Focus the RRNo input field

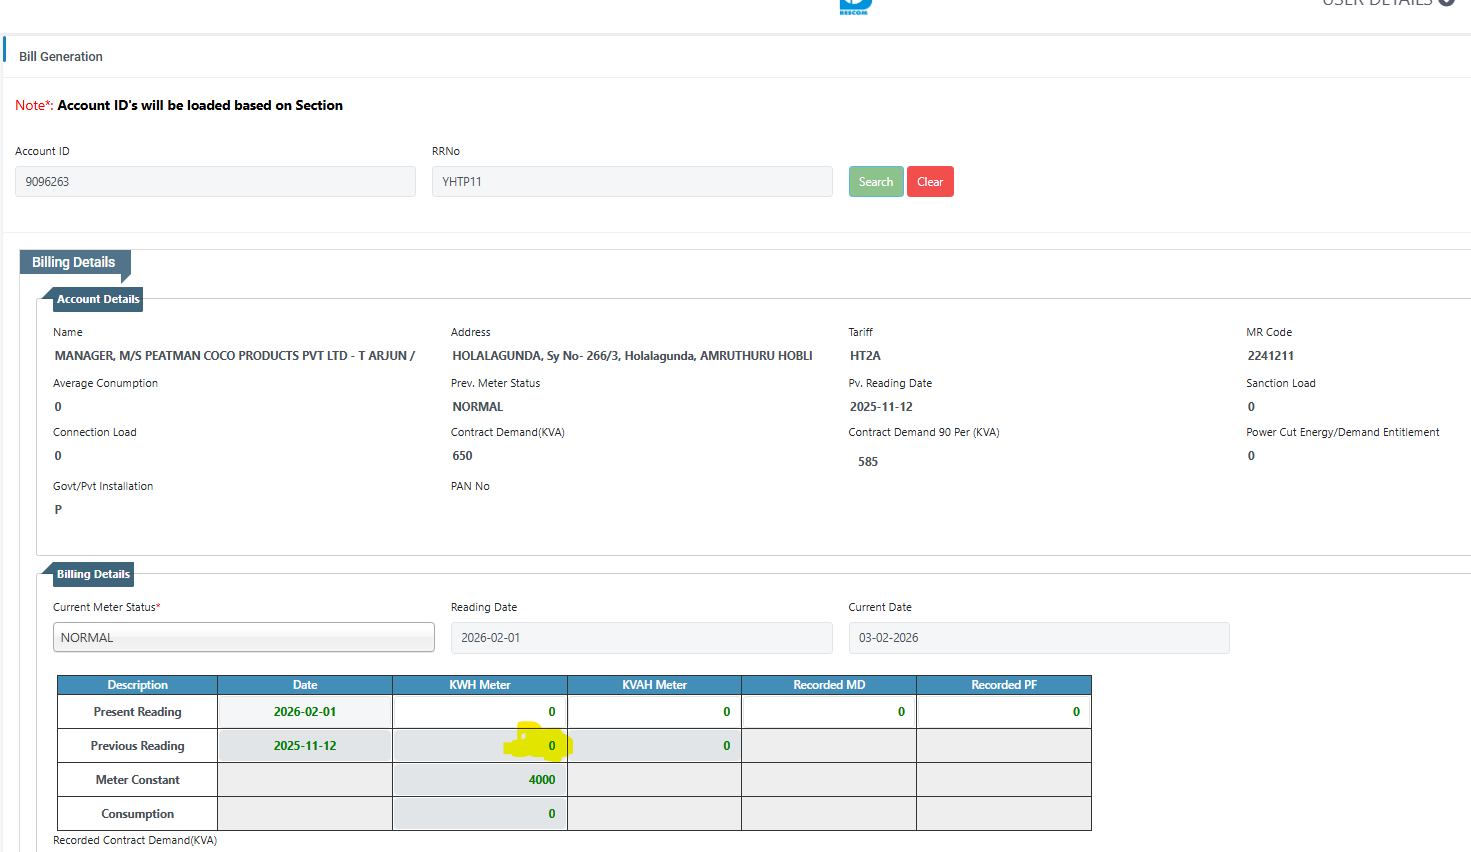pos(631,182)
